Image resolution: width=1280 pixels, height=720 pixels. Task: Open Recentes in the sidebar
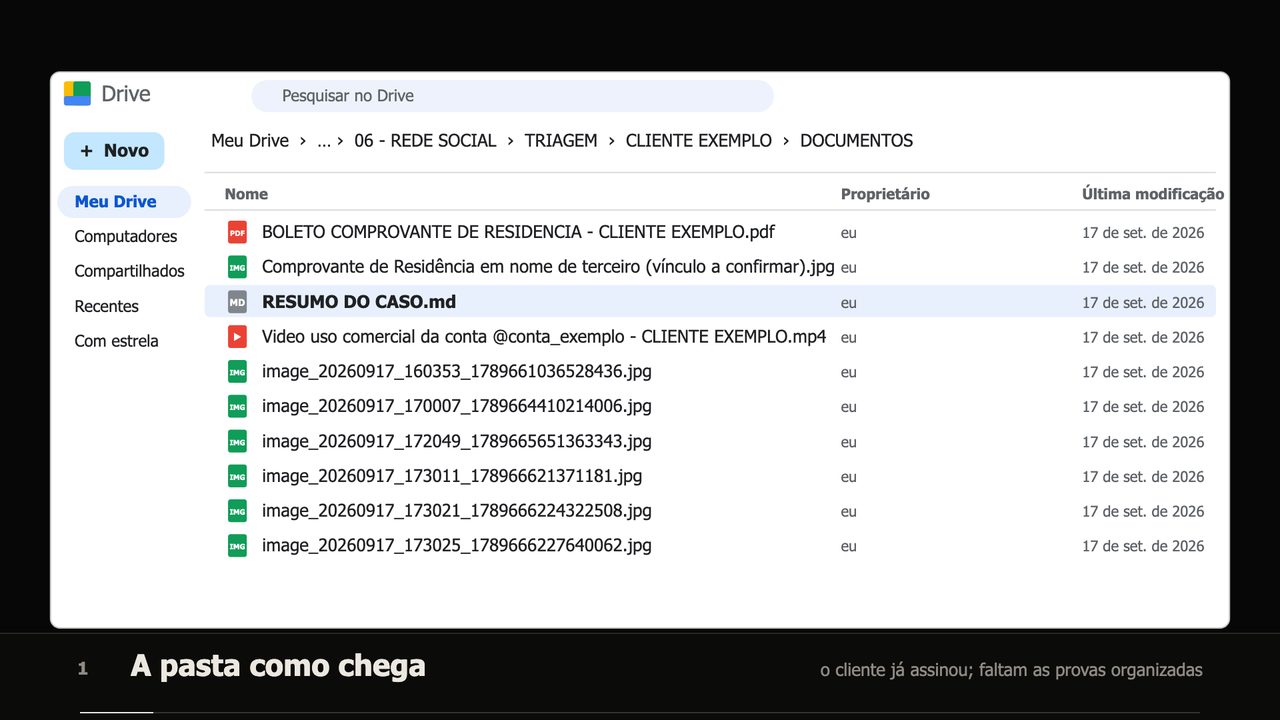coord(107,306)
